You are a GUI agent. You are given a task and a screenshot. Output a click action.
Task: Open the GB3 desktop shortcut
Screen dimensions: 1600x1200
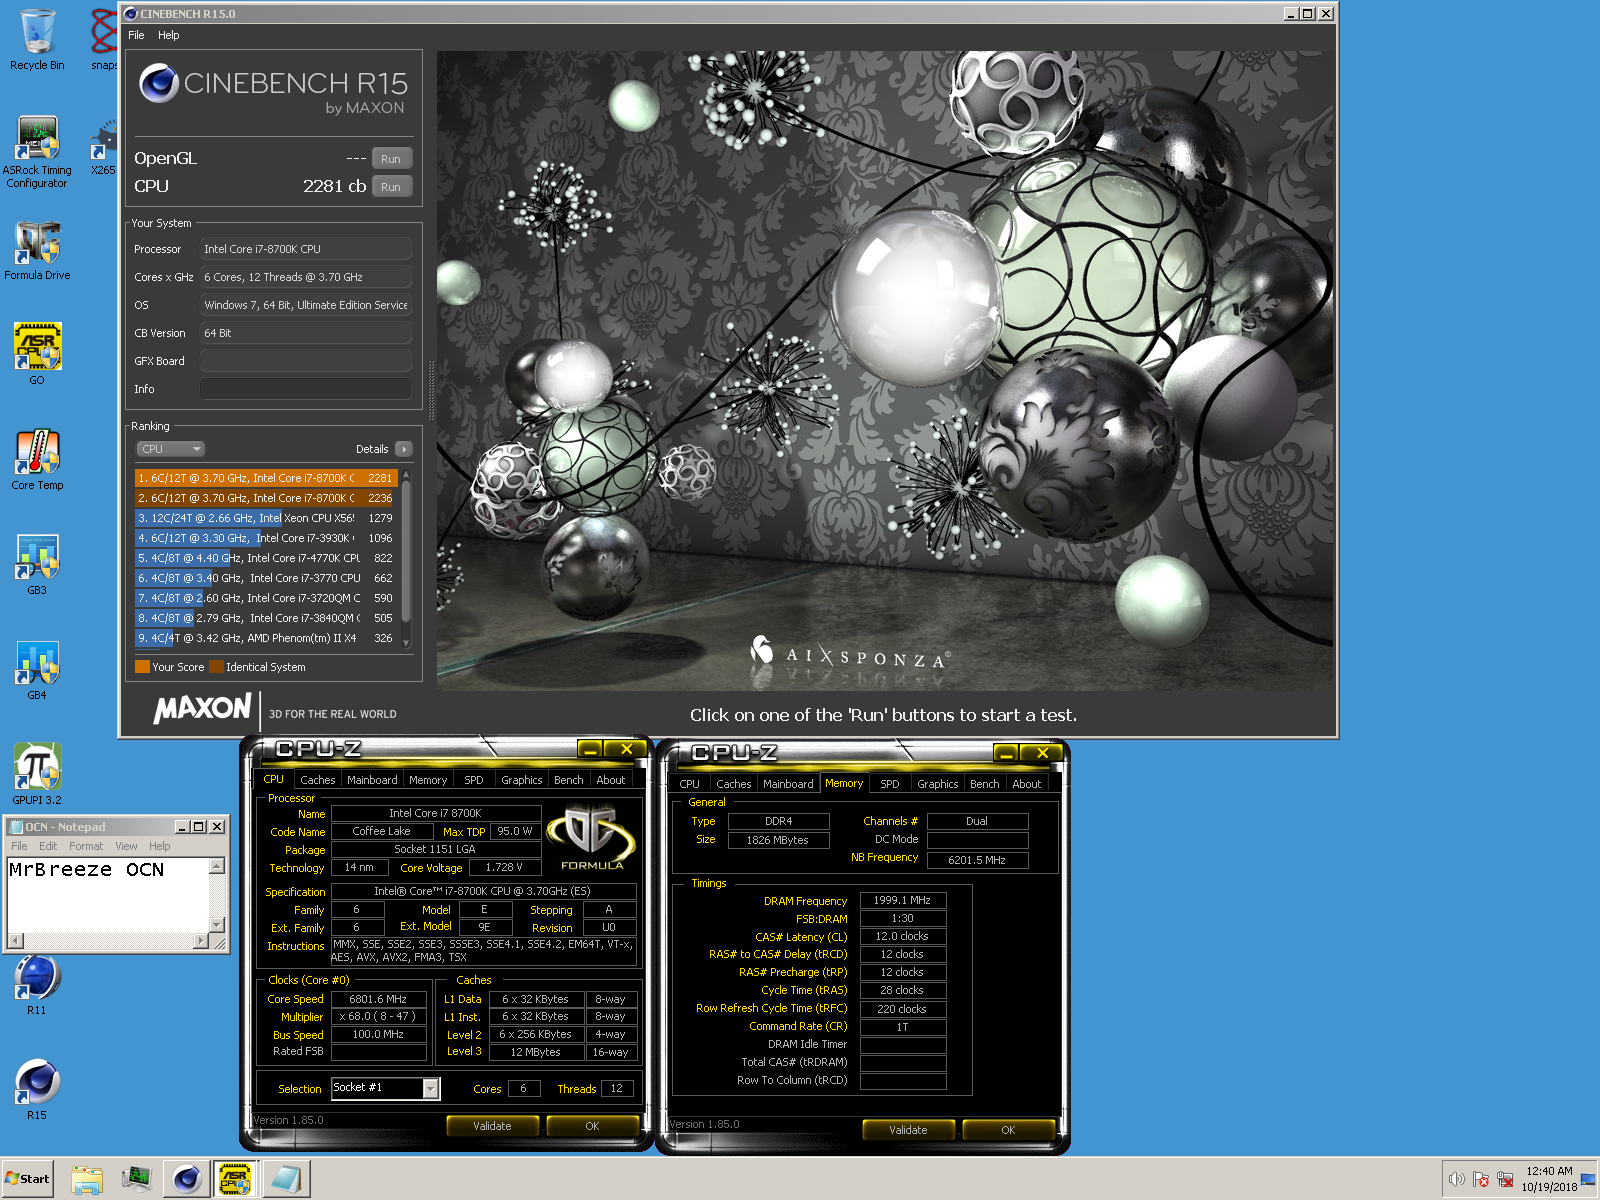(x=37, y=565)
